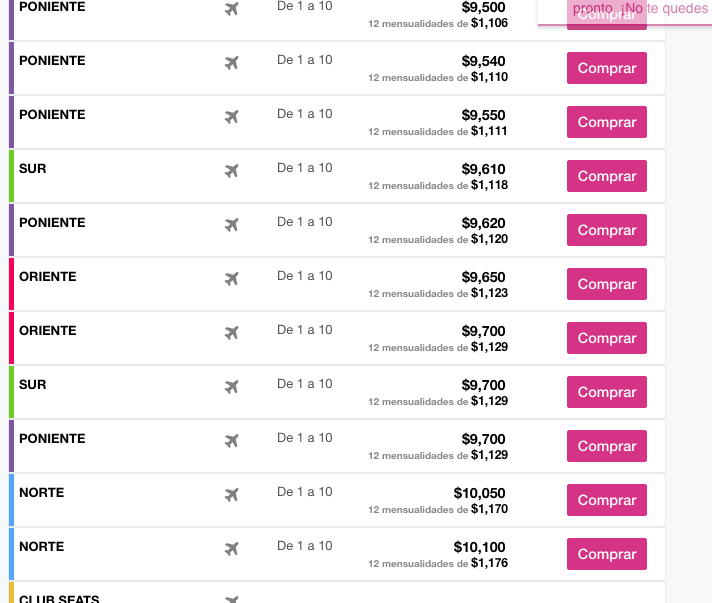Buy the SUR ticket priced $9,610
Image resolution: width=712 pixels, height=603 pixels.
pos(607,176)
